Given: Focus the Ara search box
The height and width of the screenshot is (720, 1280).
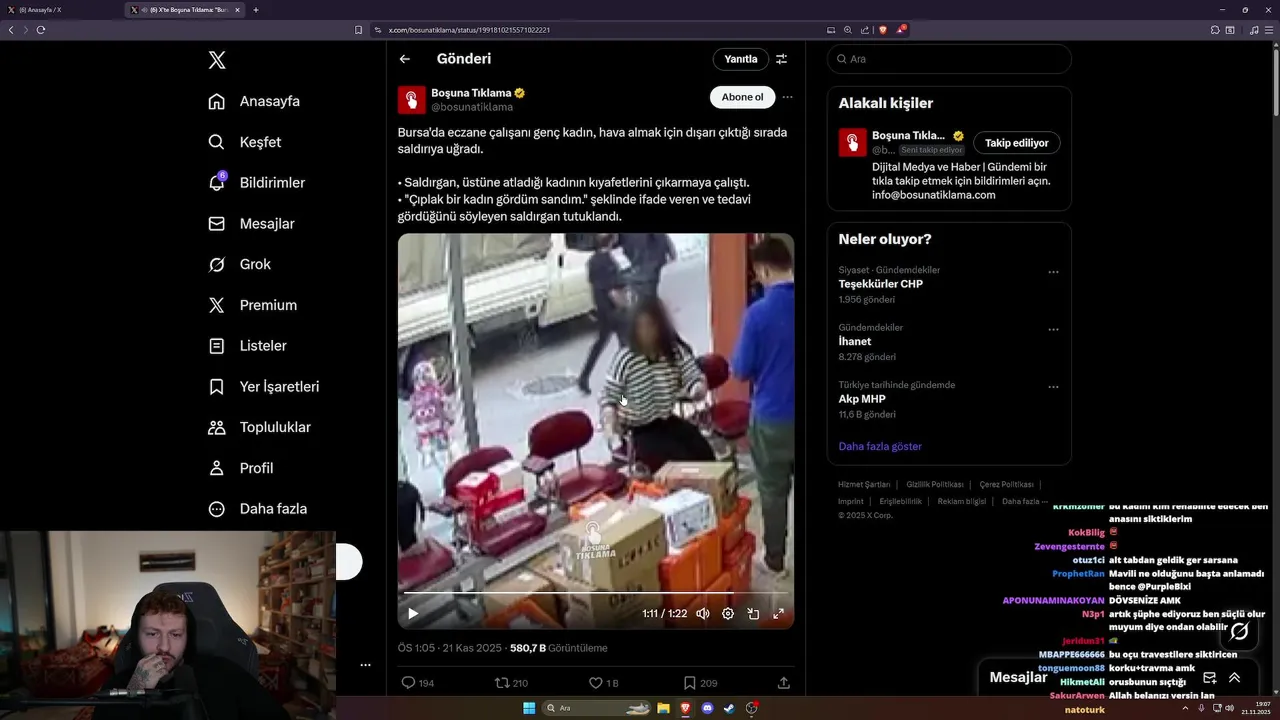Looking at the screenshot, I should click(x=949, y=59).
